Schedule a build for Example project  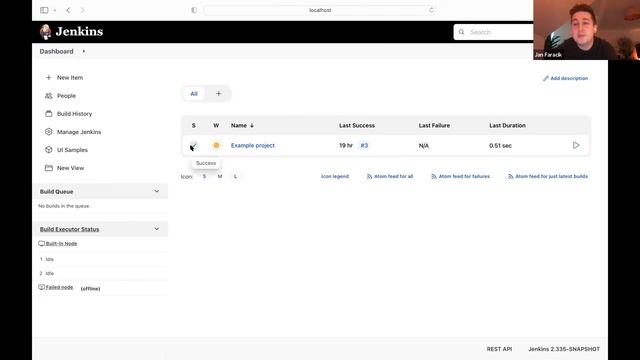[x=576, y=145]
